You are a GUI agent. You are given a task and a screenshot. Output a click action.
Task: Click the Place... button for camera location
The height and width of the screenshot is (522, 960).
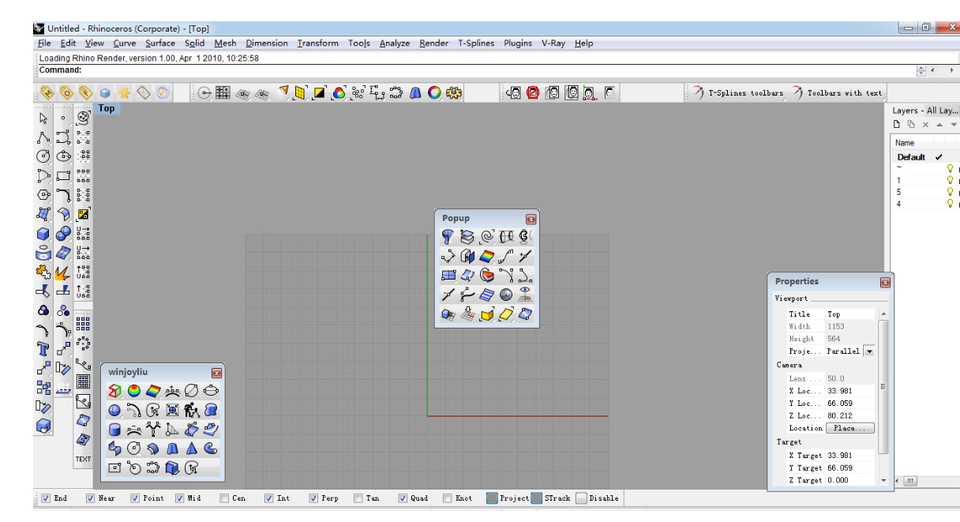(849, 428)
